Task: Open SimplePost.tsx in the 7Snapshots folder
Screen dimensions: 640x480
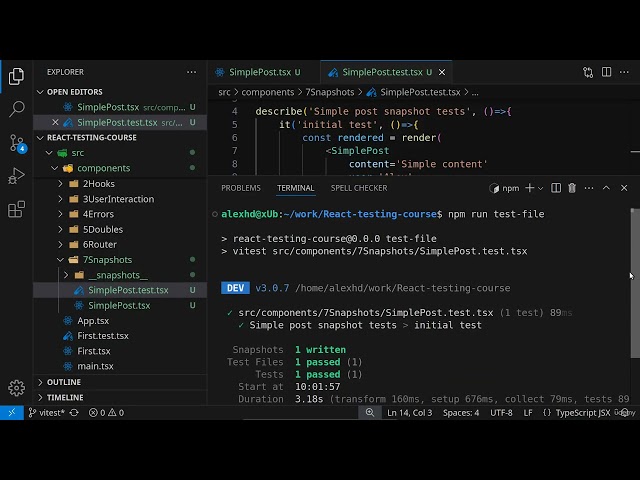Action: pyautogui.click(x=120, y=305)
